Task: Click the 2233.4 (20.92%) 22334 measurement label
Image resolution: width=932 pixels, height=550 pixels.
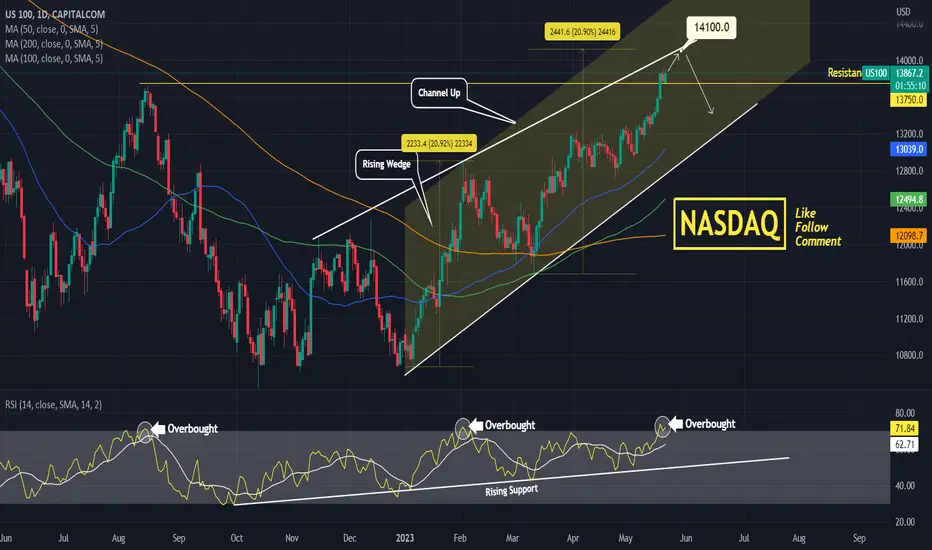Action: pos(439,143)
